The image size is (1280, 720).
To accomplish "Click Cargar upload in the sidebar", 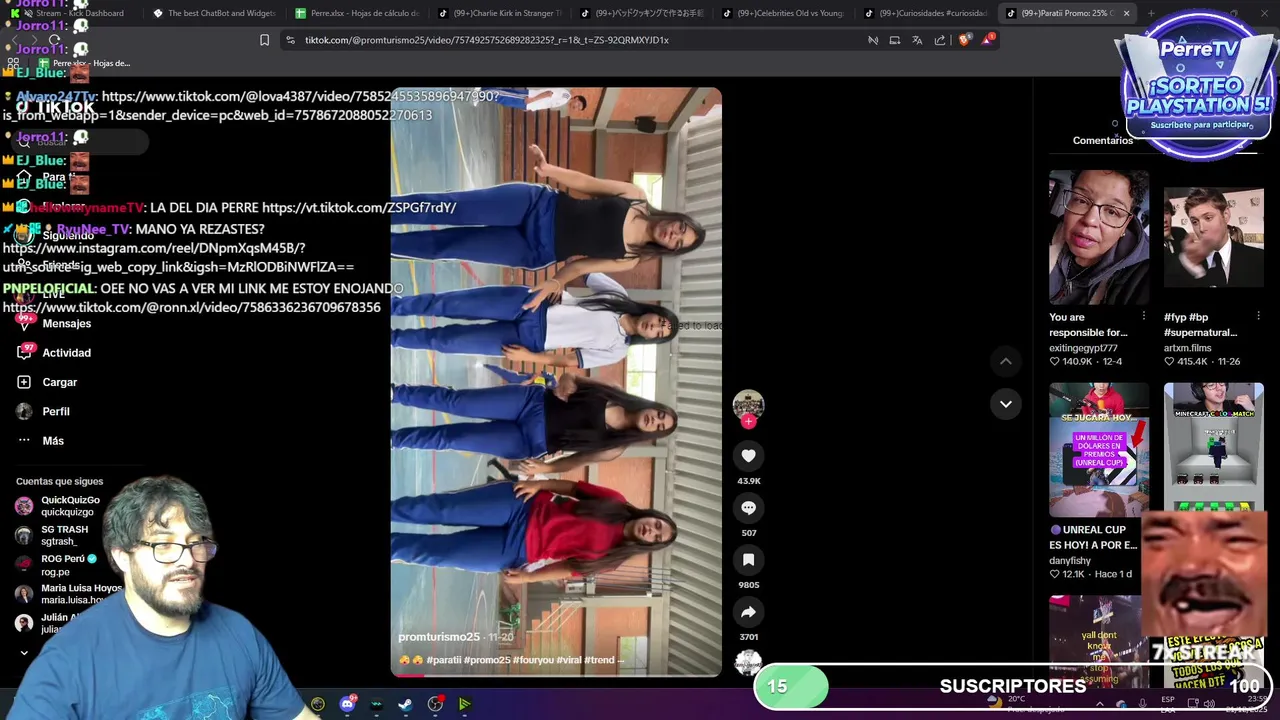I will tap(47, 382).
